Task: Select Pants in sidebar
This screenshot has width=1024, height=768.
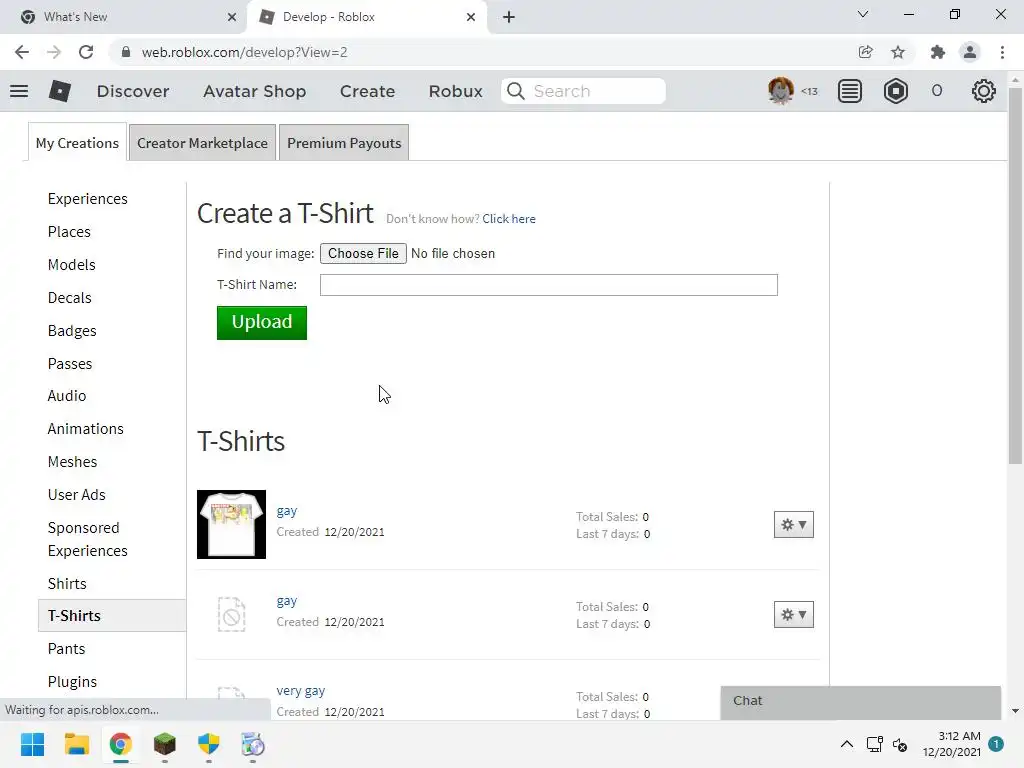Action: pyautogui.click(x=67, y=648)
